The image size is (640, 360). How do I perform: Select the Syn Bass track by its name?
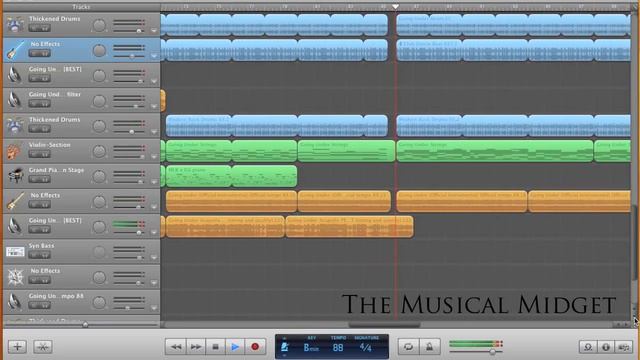(41, 246)
